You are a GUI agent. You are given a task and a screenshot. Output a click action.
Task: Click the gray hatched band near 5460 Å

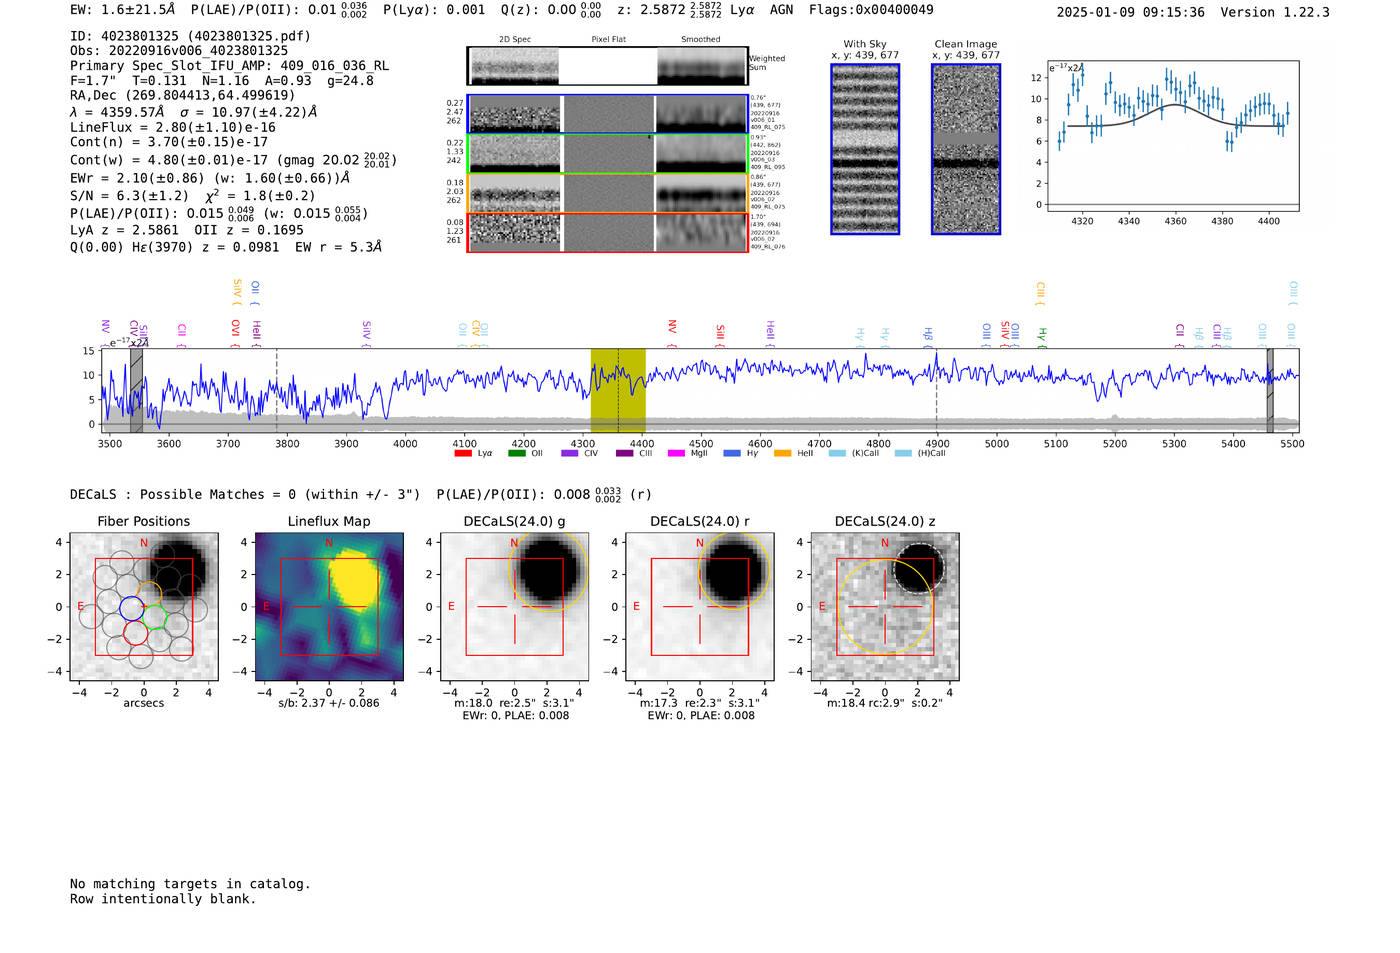point(1270,391)
